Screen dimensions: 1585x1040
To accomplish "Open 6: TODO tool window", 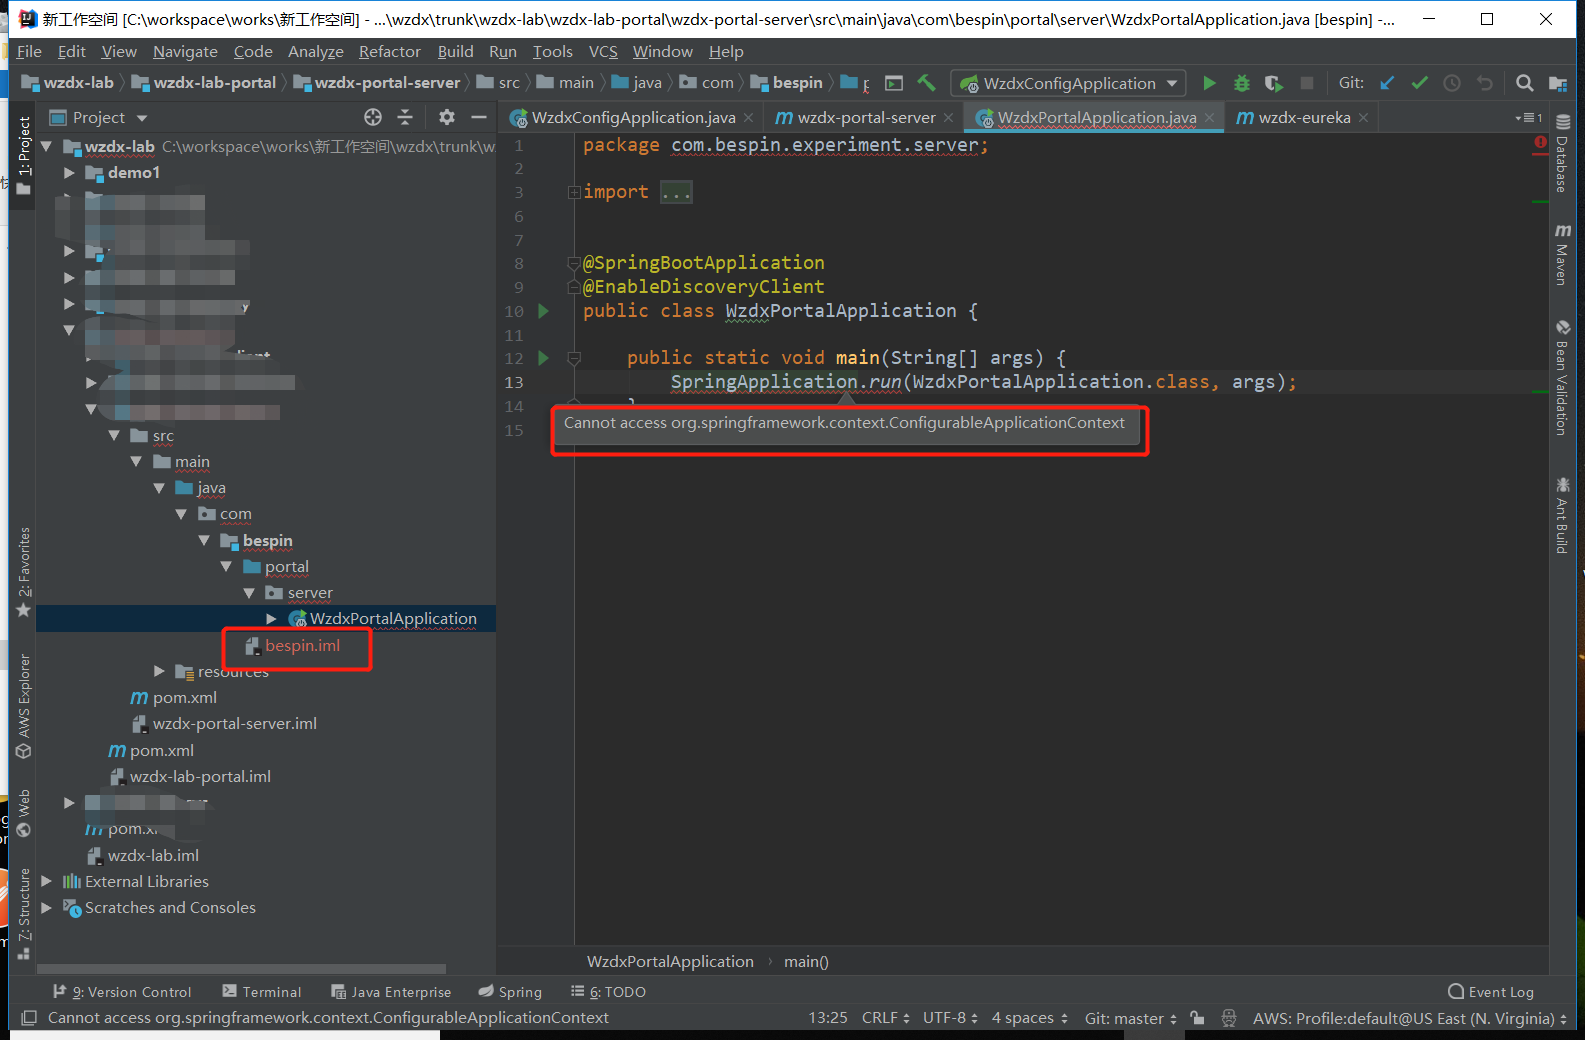I will 608,992.
